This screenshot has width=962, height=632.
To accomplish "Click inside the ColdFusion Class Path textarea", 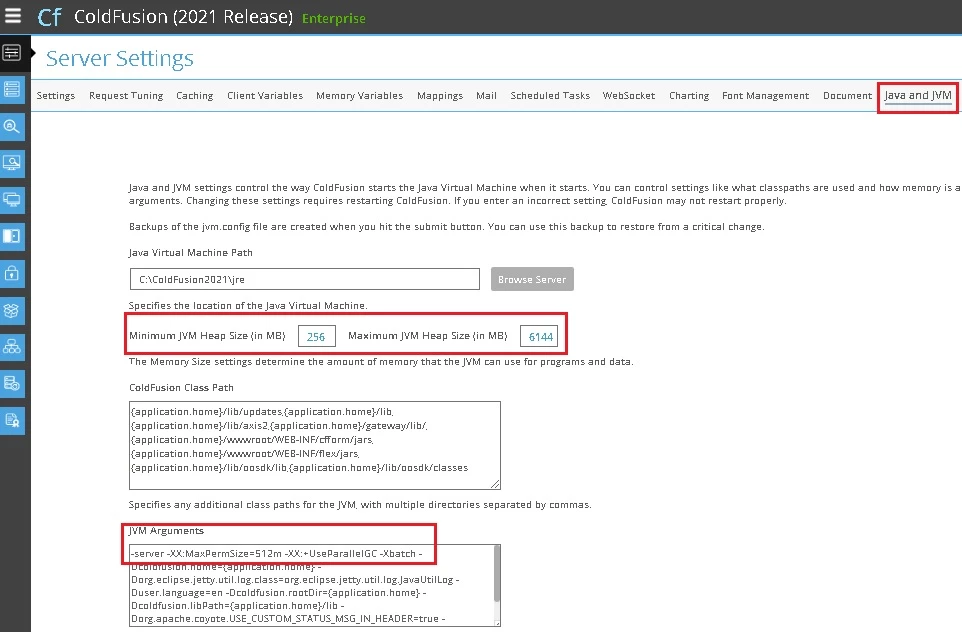I will [315, 445].
